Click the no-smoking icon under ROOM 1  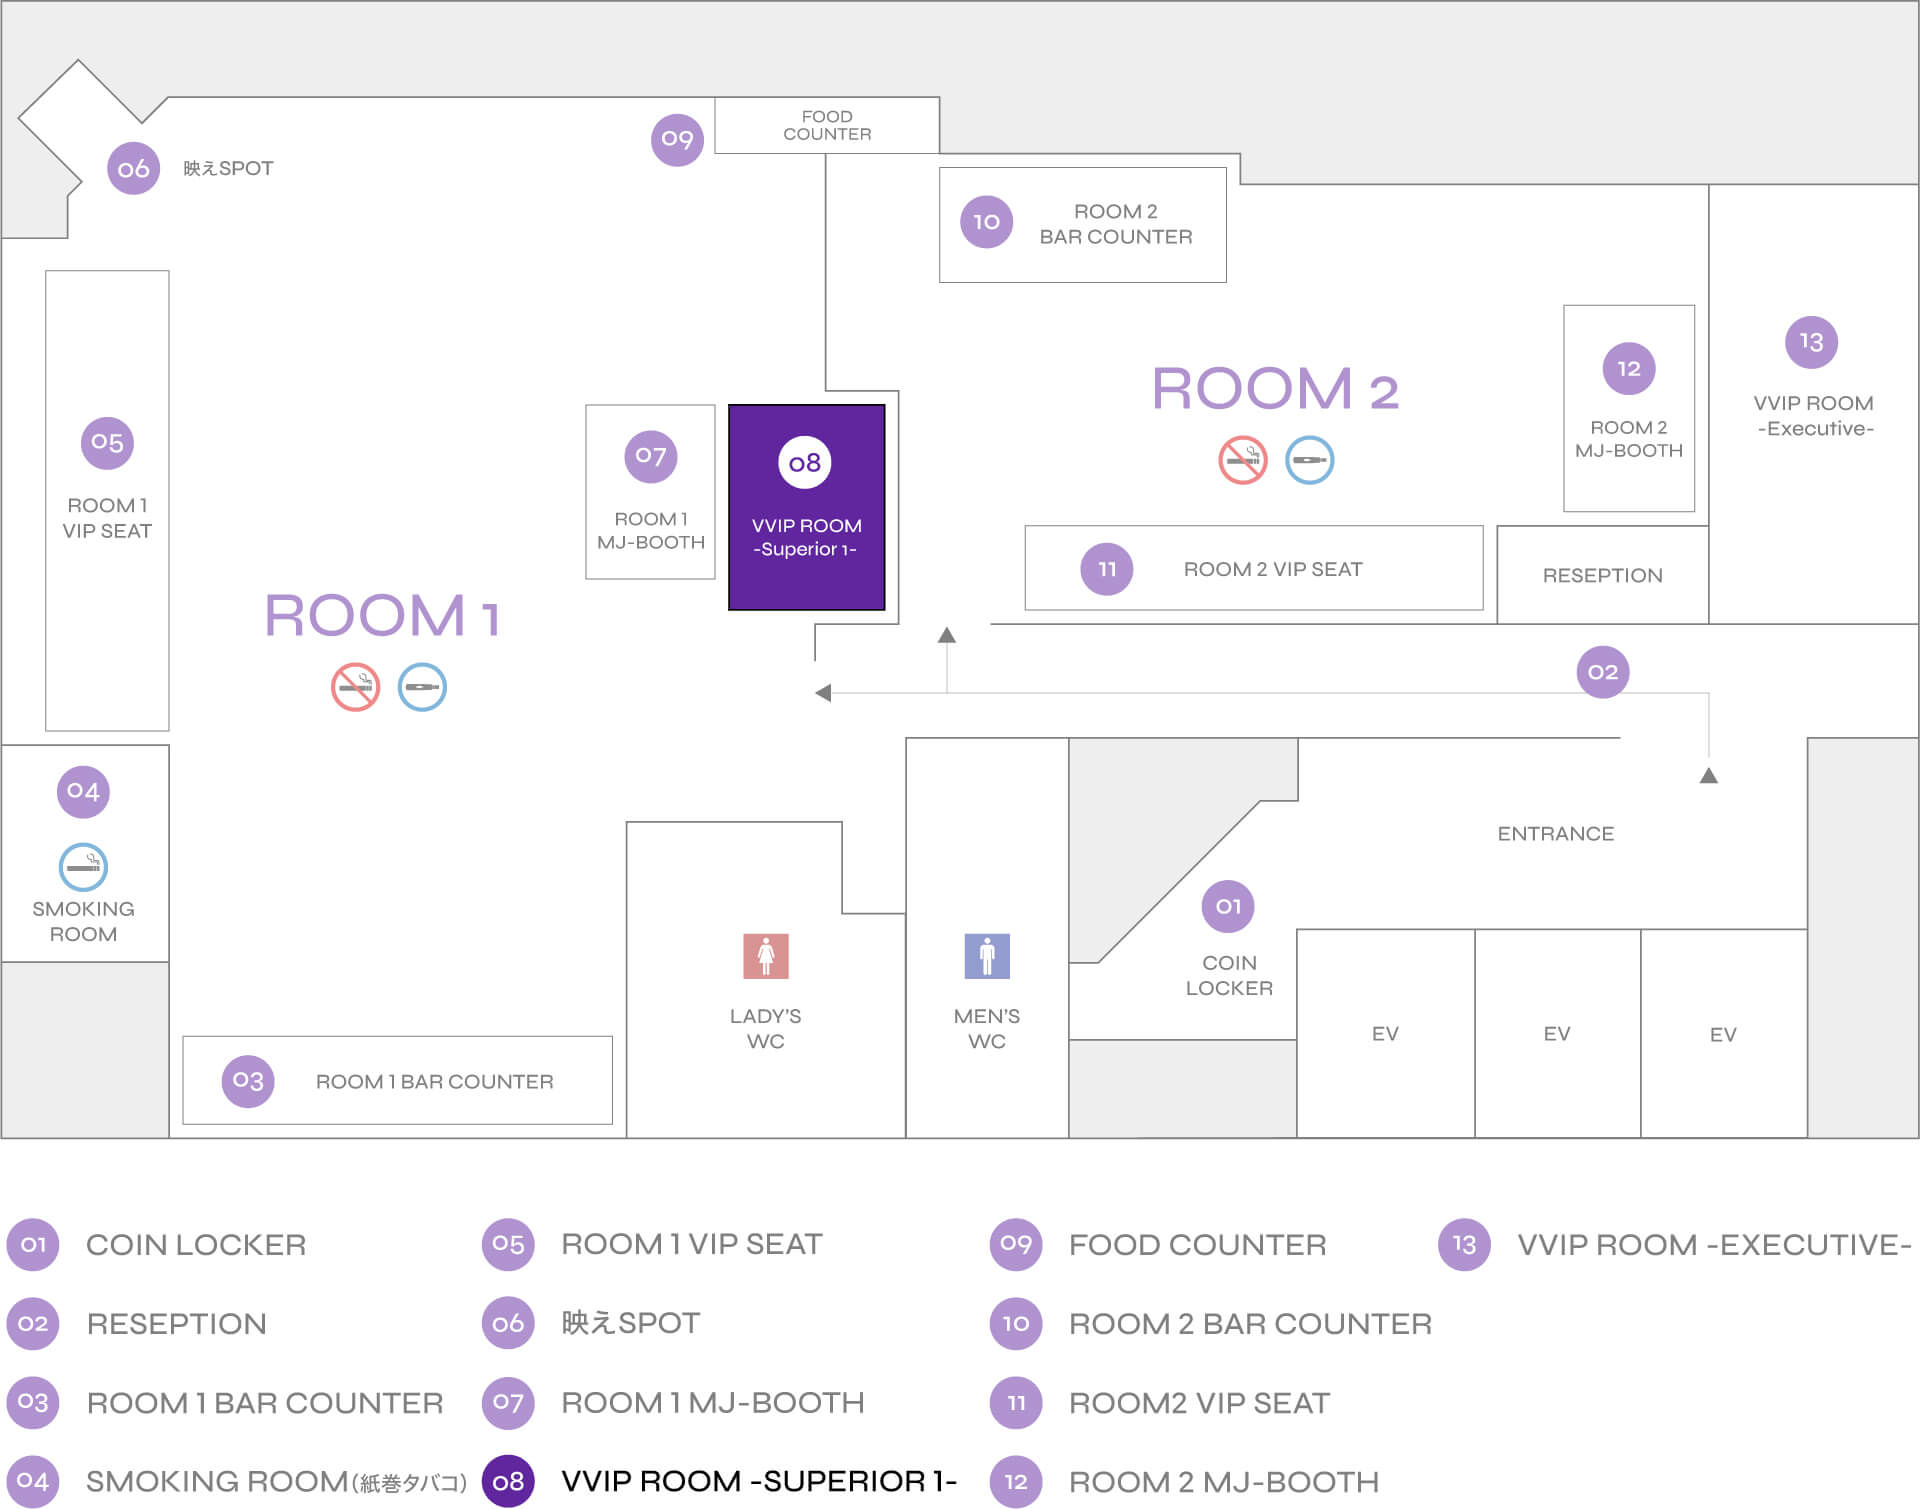355,687
